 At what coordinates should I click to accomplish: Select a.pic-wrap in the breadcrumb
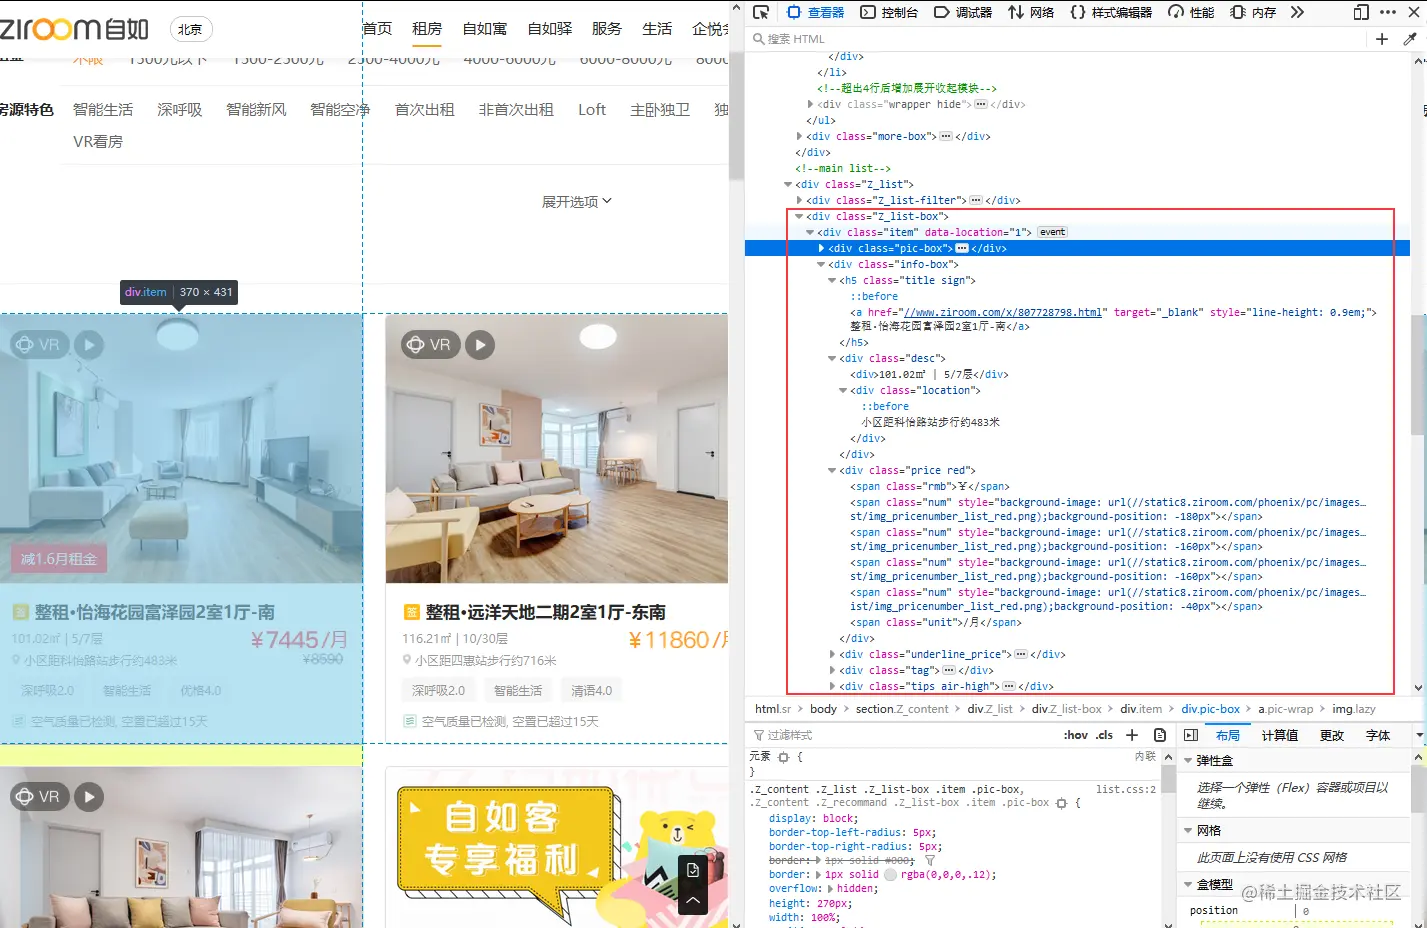click(1285, 709)
